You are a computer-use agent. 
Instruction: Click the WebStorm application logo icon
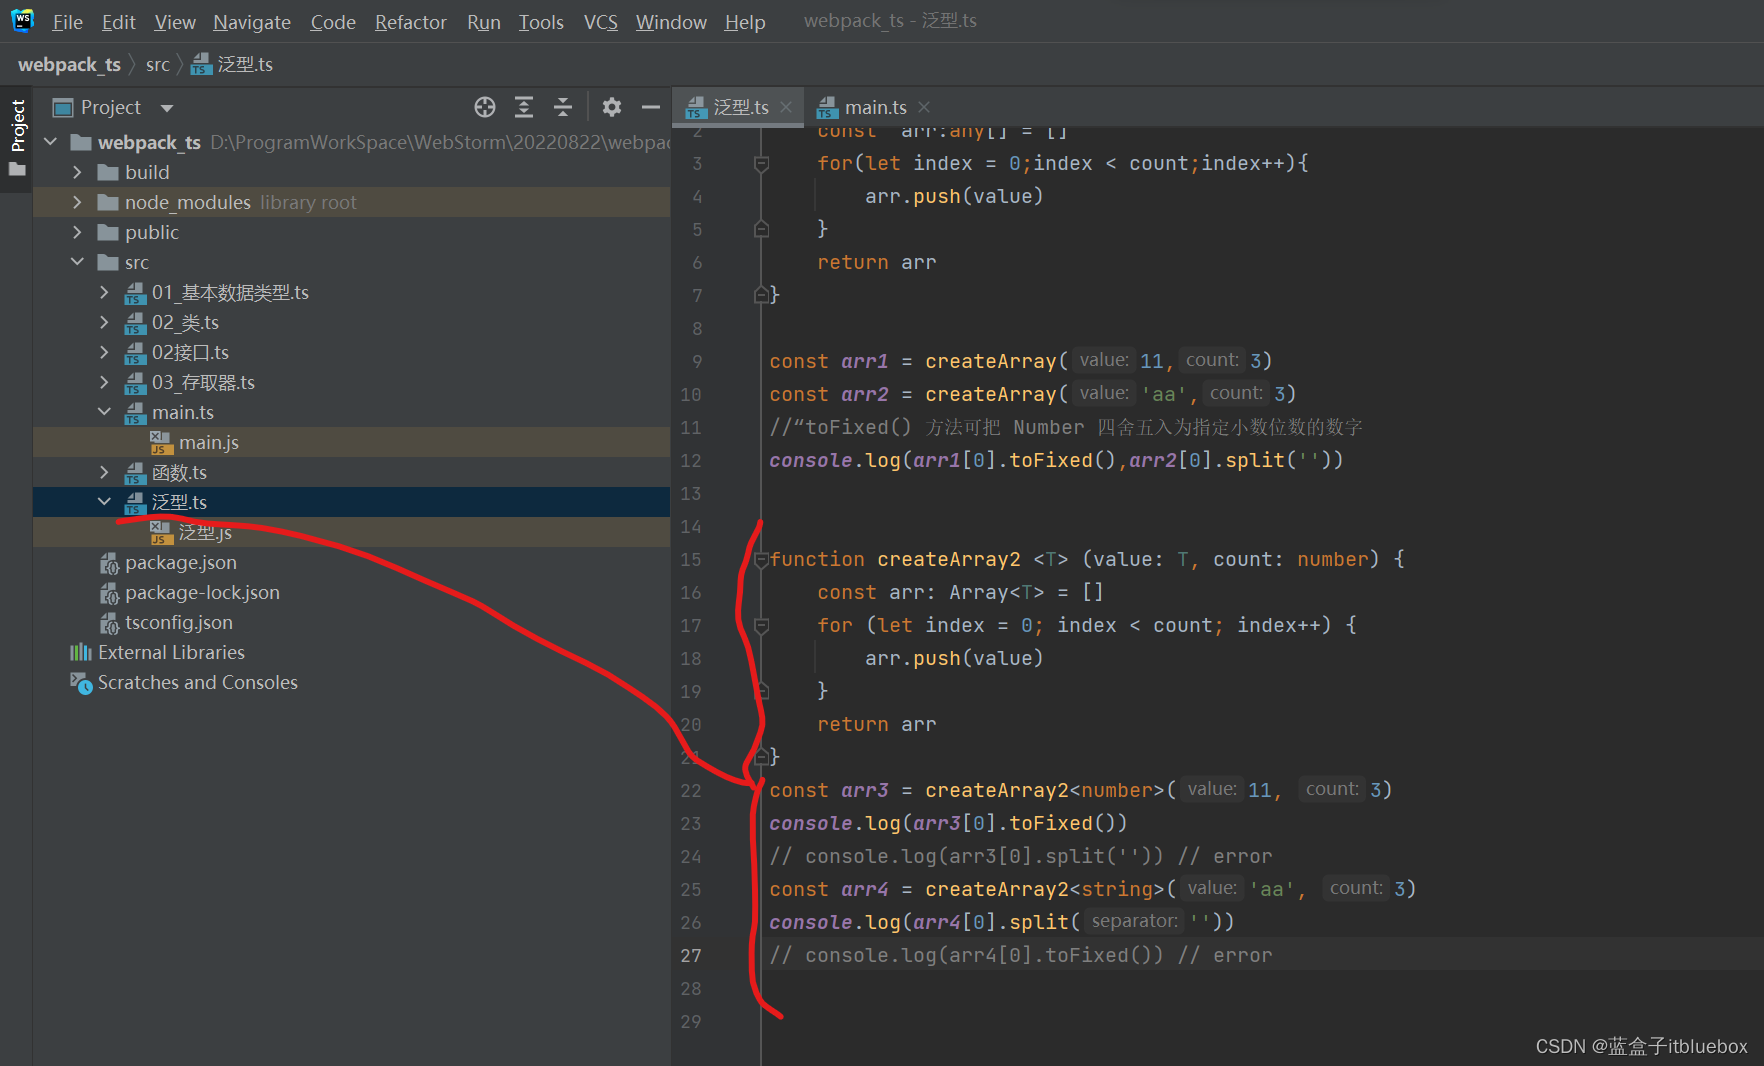pyautogui.click(x=22, y=20)
